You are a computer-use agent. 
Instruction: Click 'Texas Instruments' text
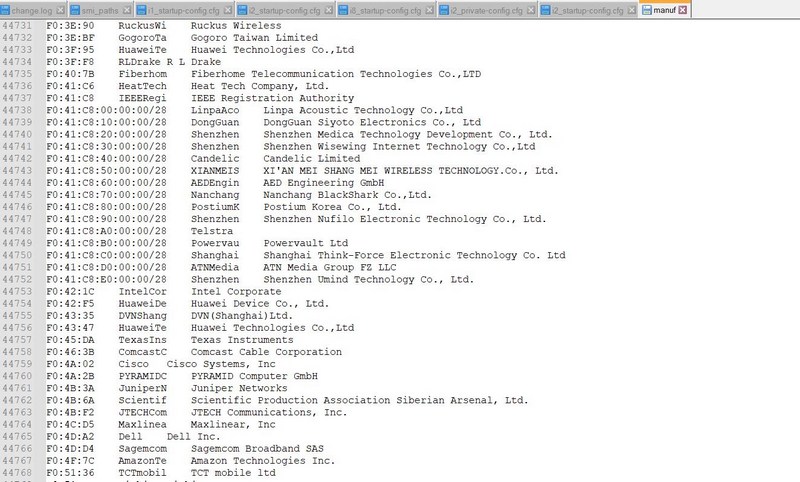pos(242,340)
